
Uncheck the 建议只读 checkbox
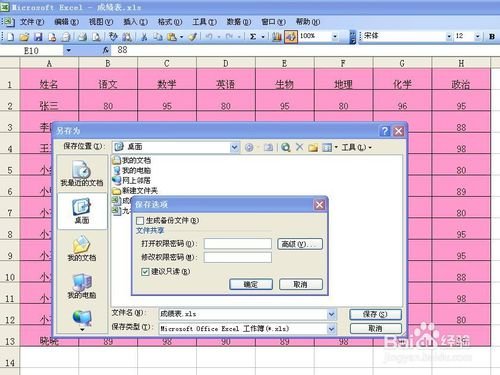pyautogui.click(x=145, y=272)
